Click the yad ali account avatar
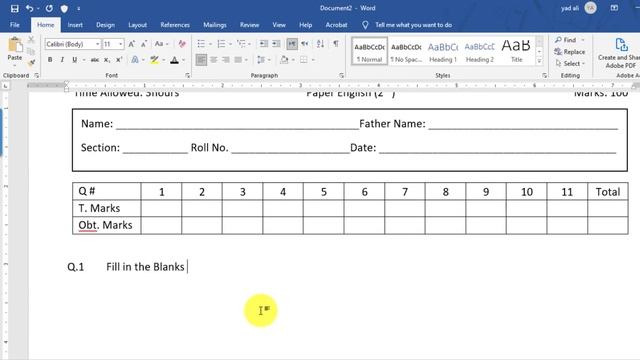 pos(590,8)
